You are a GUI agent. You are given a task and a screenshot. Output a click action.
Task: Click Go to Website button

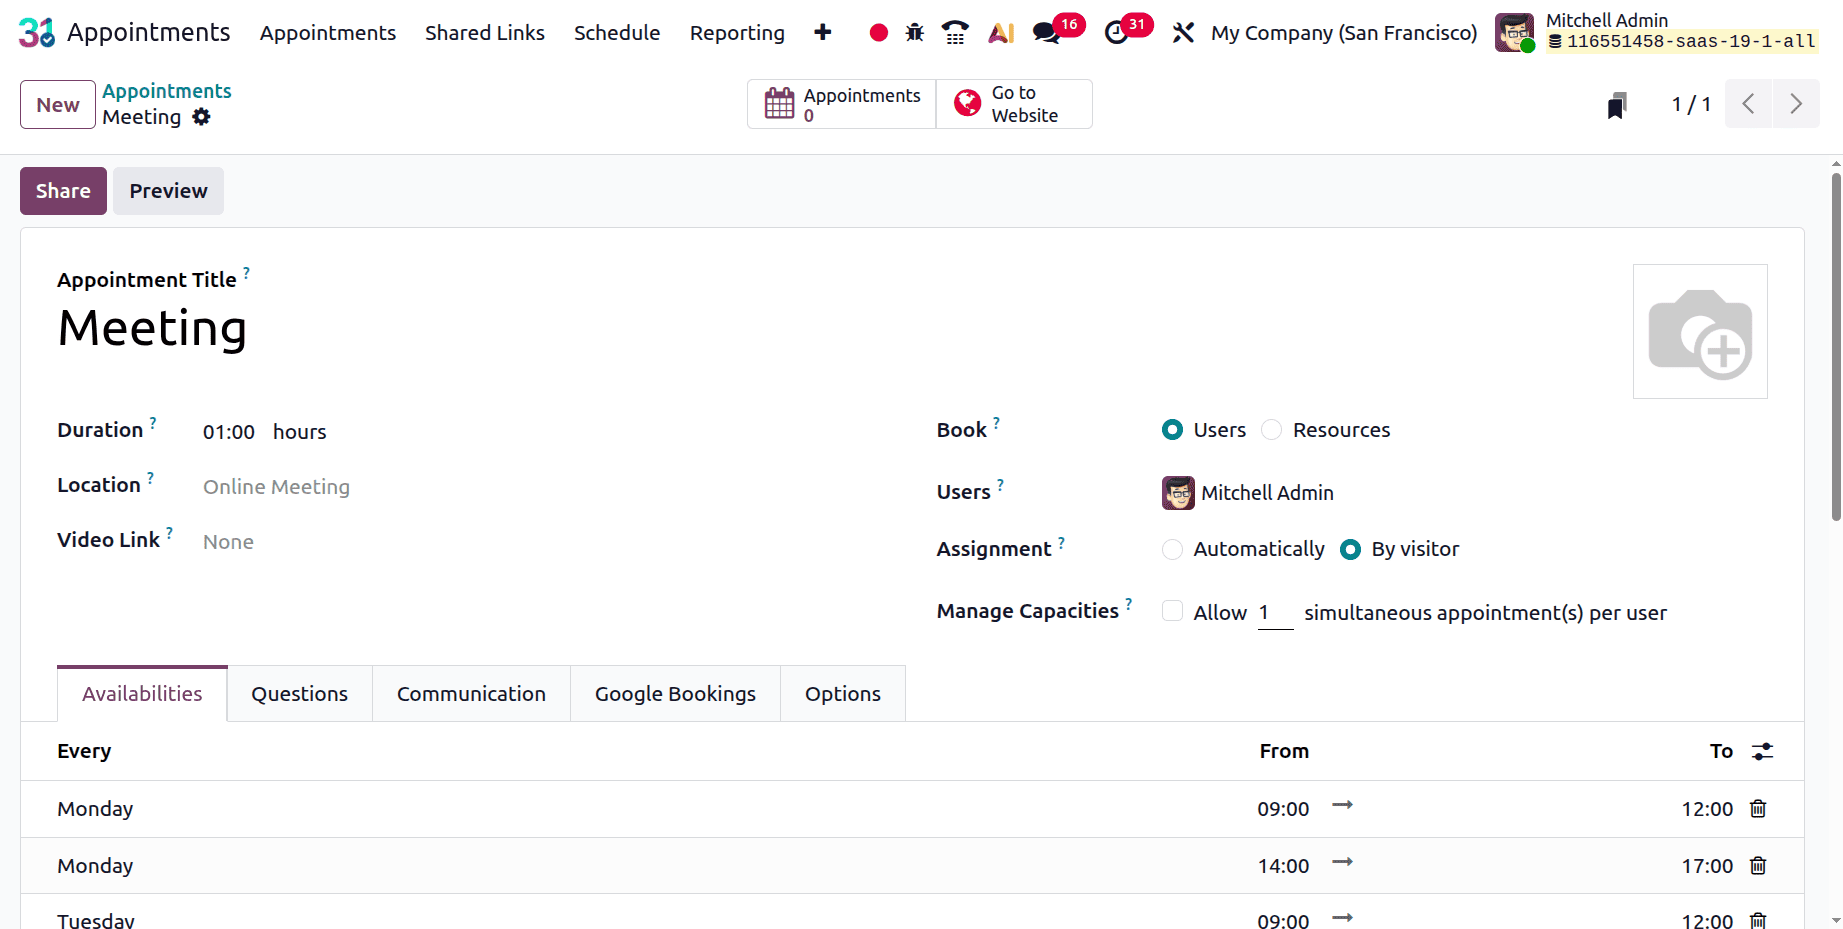click(x=1014, y=104)
